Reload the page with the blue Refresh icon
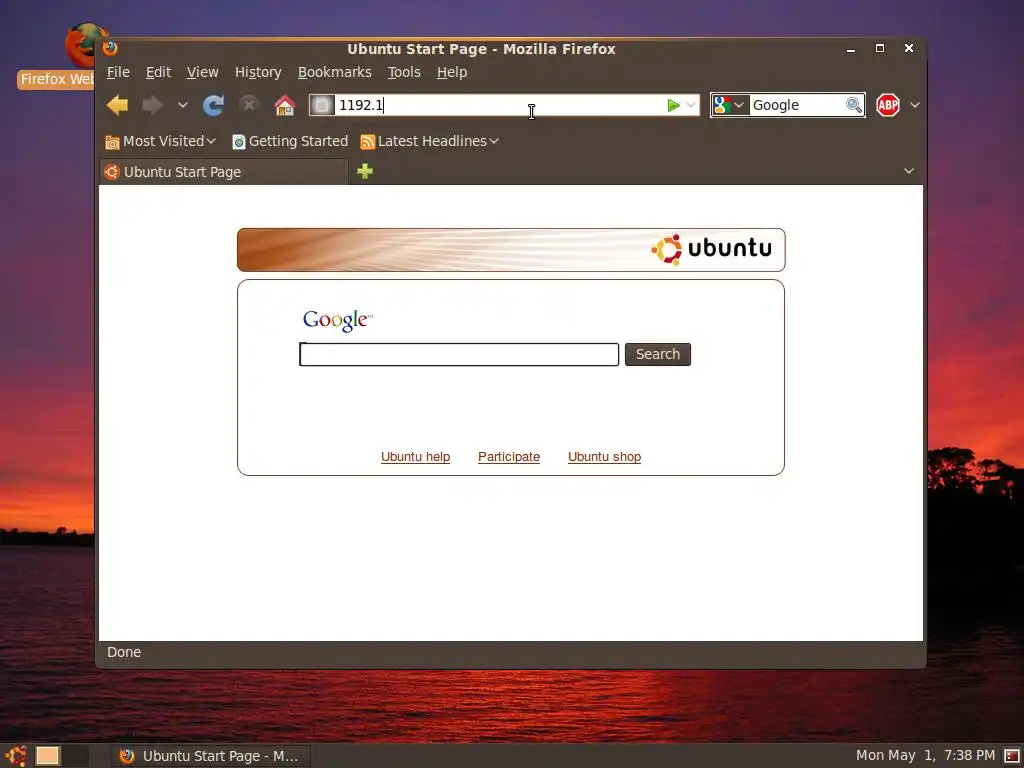The image size is (1024, 768). [213, 105]
